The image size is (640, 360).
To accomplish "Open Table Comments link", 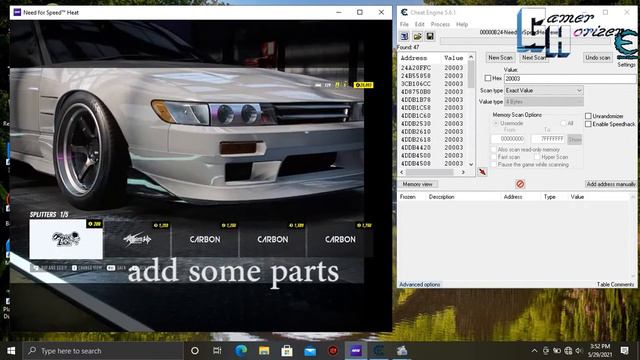I will tap(616, 284).
